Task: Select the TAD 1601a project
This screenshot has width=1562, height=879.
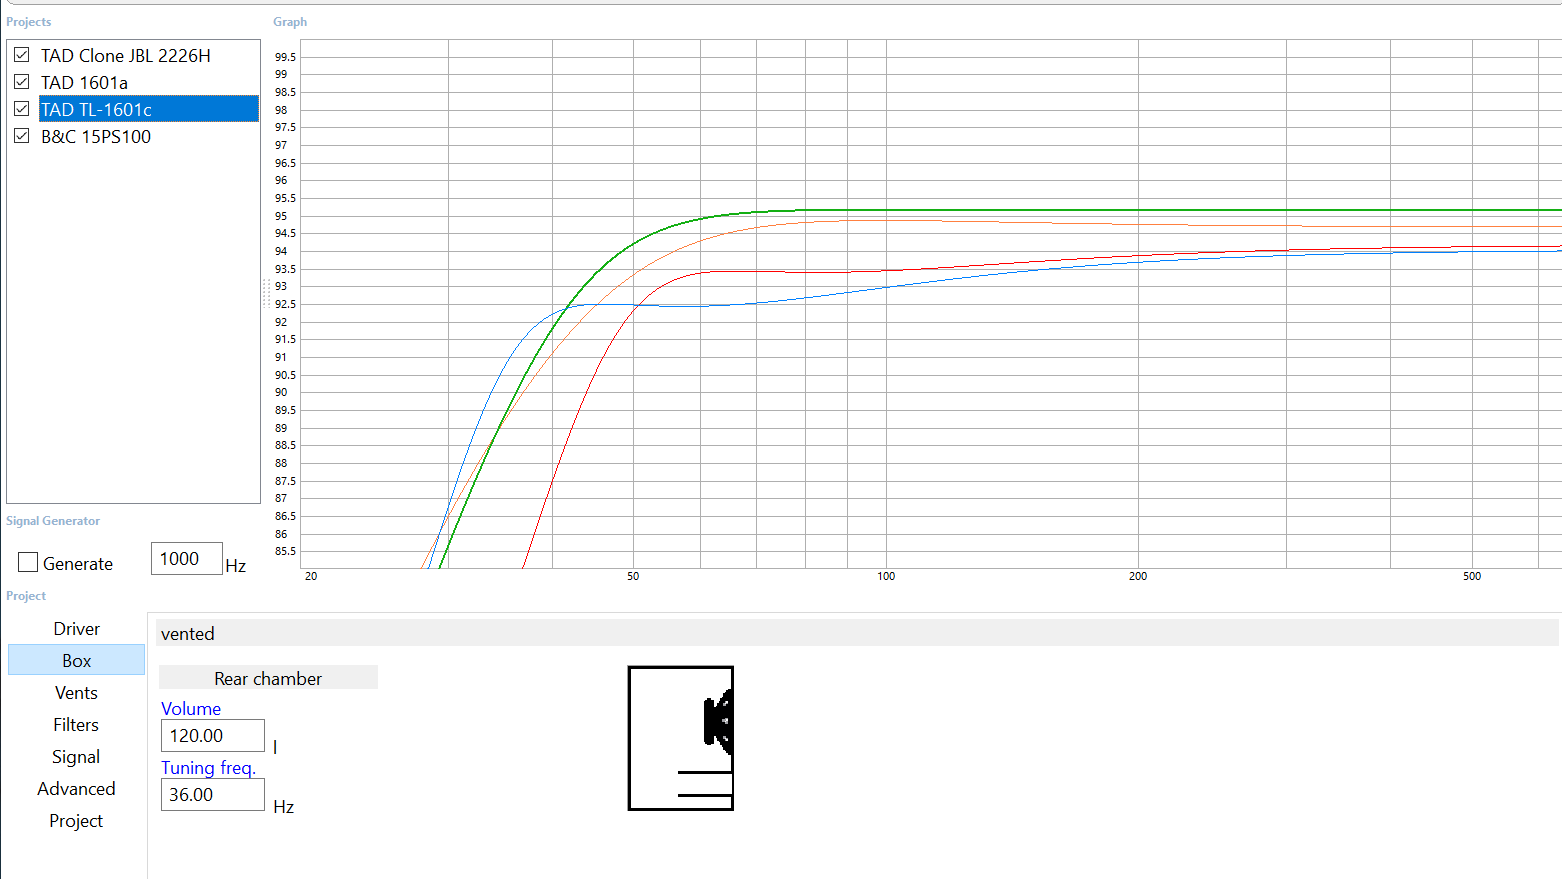Action: (x=84, y=83)
